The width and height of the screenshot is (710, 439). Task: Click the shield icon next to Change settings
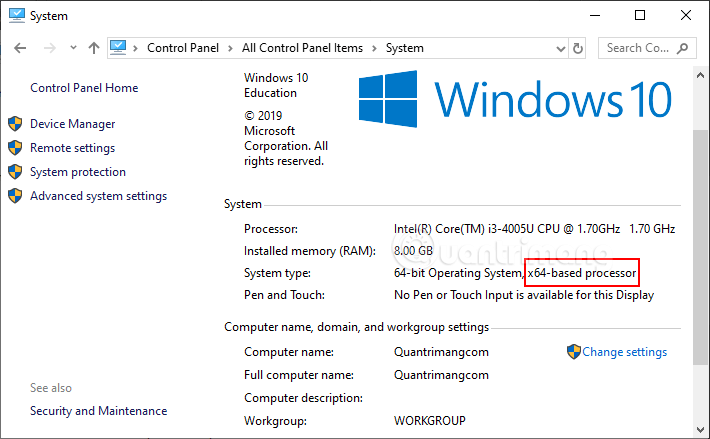point(574,352)
